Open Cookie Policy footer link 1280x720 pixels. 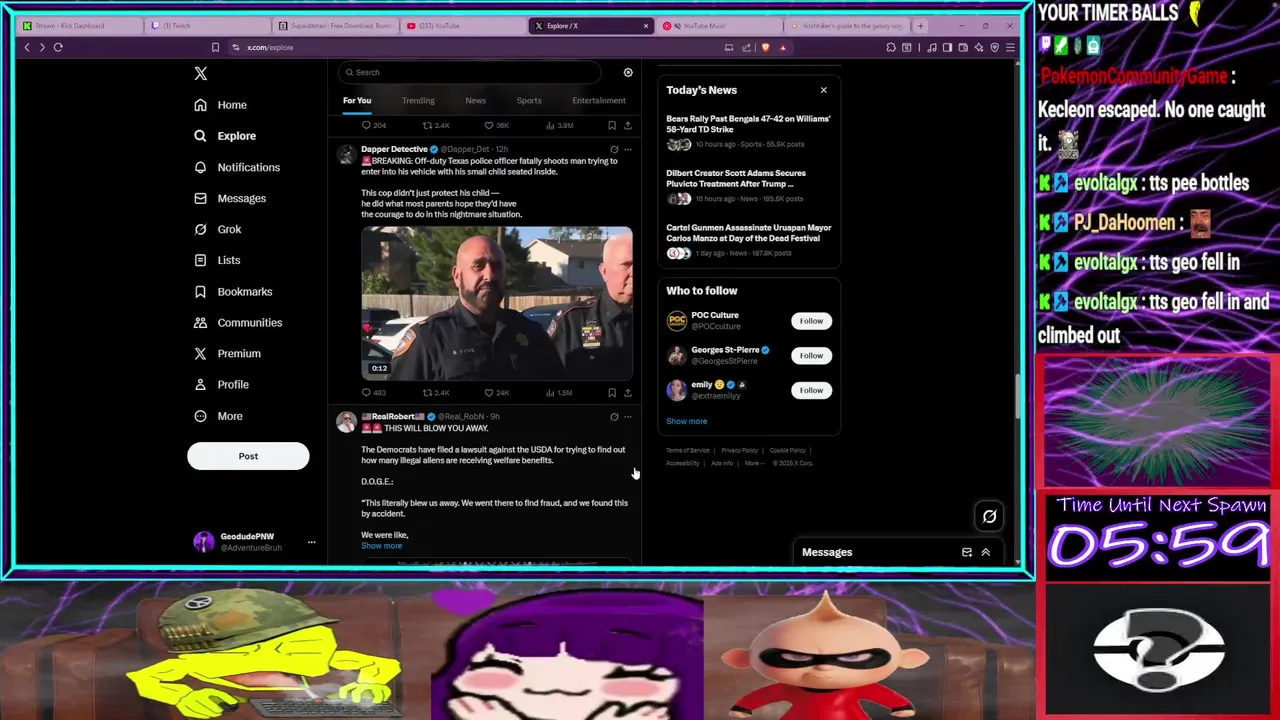tap(788, 450)
